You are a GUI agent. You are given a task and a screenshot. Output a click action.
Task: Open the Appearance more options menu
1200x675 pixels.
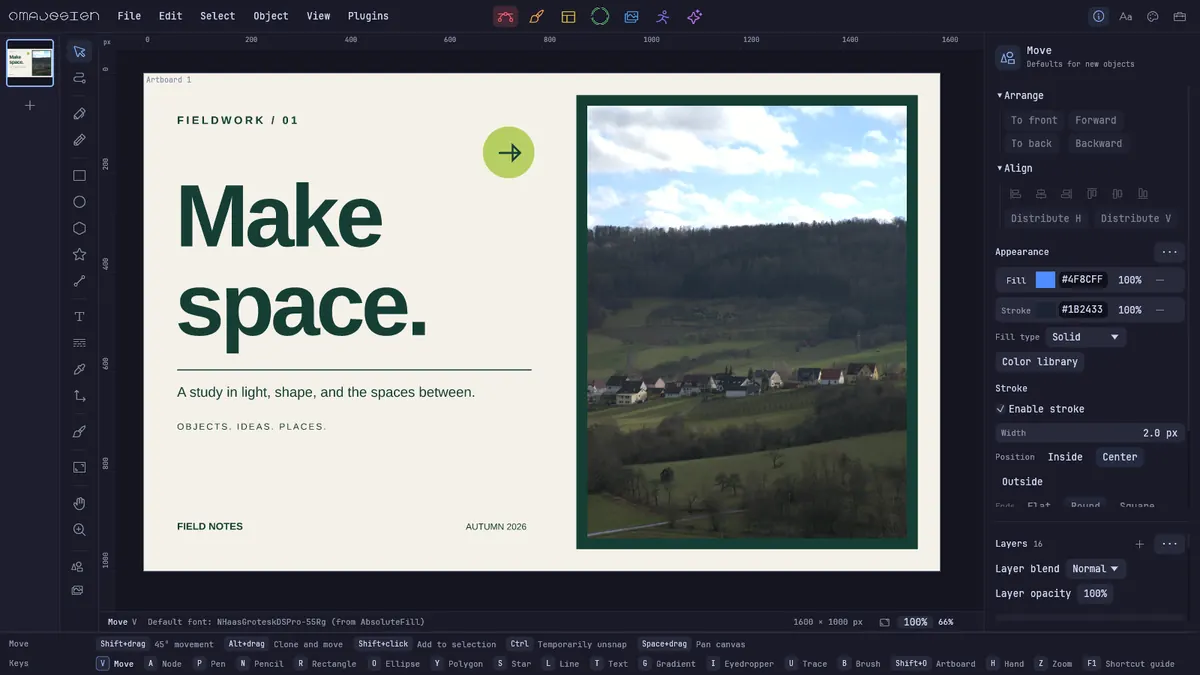pos(1169,252)
